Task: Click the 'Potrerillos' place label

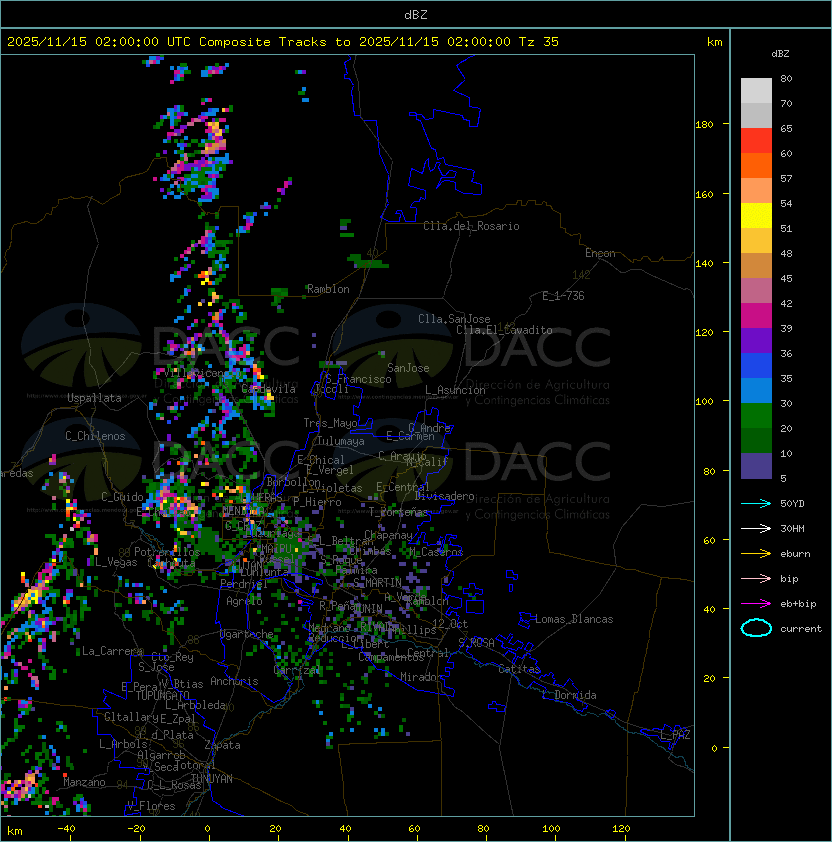Action: pos(167,552)
